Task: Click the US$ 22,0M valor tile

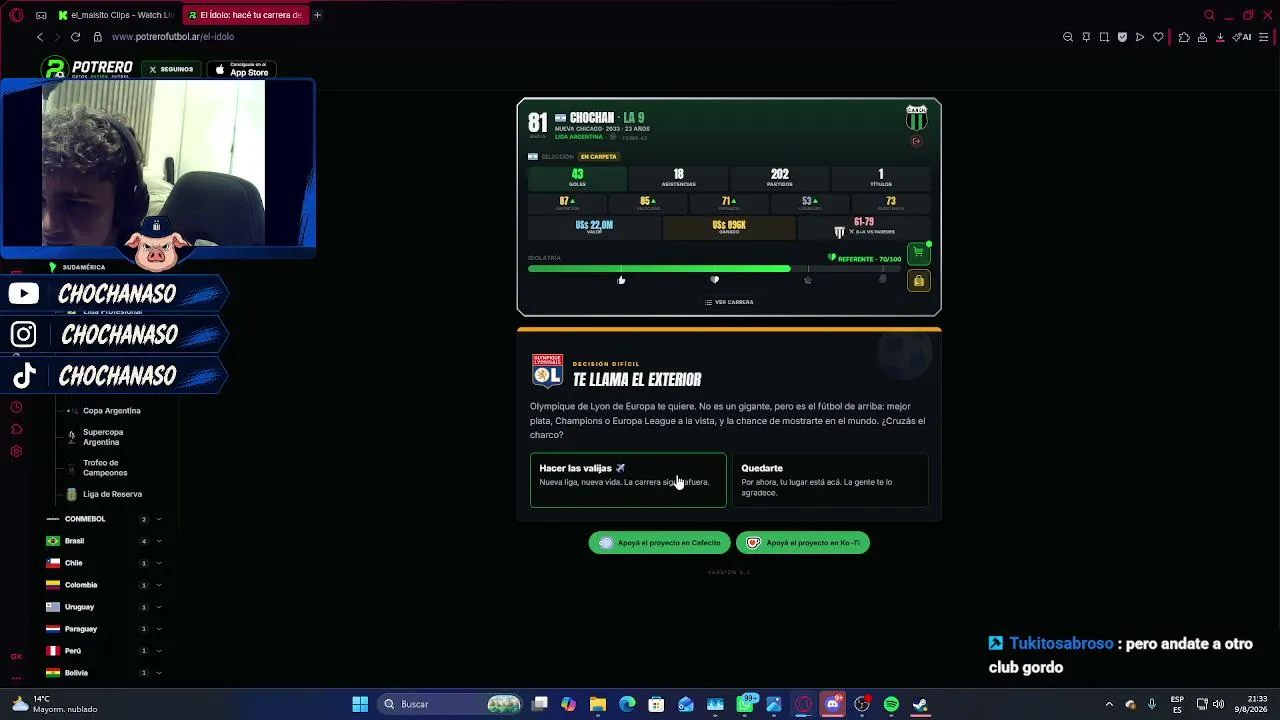Action: click(x=594, y=228)
